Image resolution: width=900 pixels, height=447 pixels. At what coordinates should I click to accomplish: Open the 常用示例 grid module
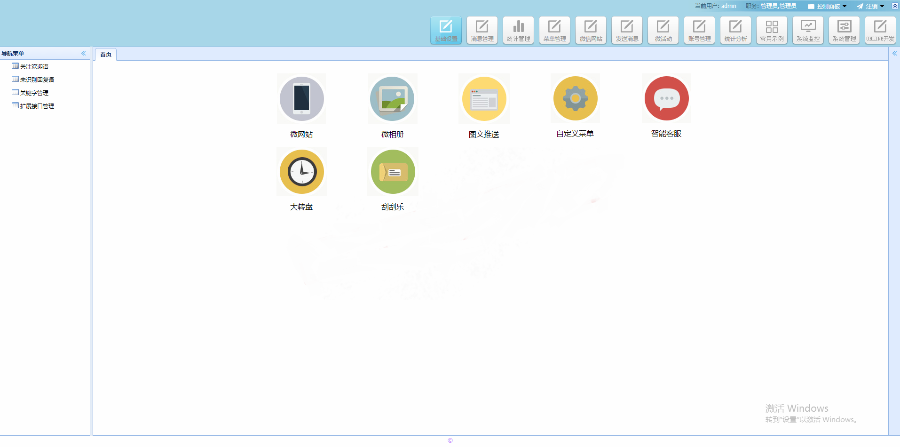(x=772, y=30)
